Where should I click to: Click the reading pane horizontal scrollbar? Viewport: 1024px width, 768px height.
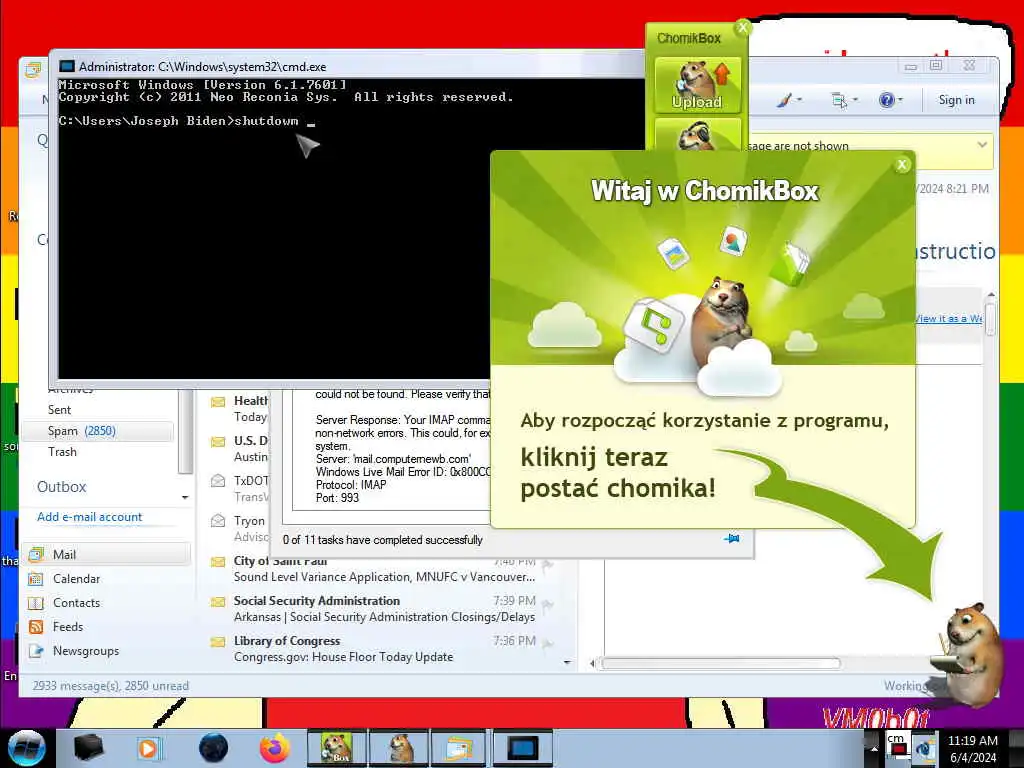[x=720, y=664]
